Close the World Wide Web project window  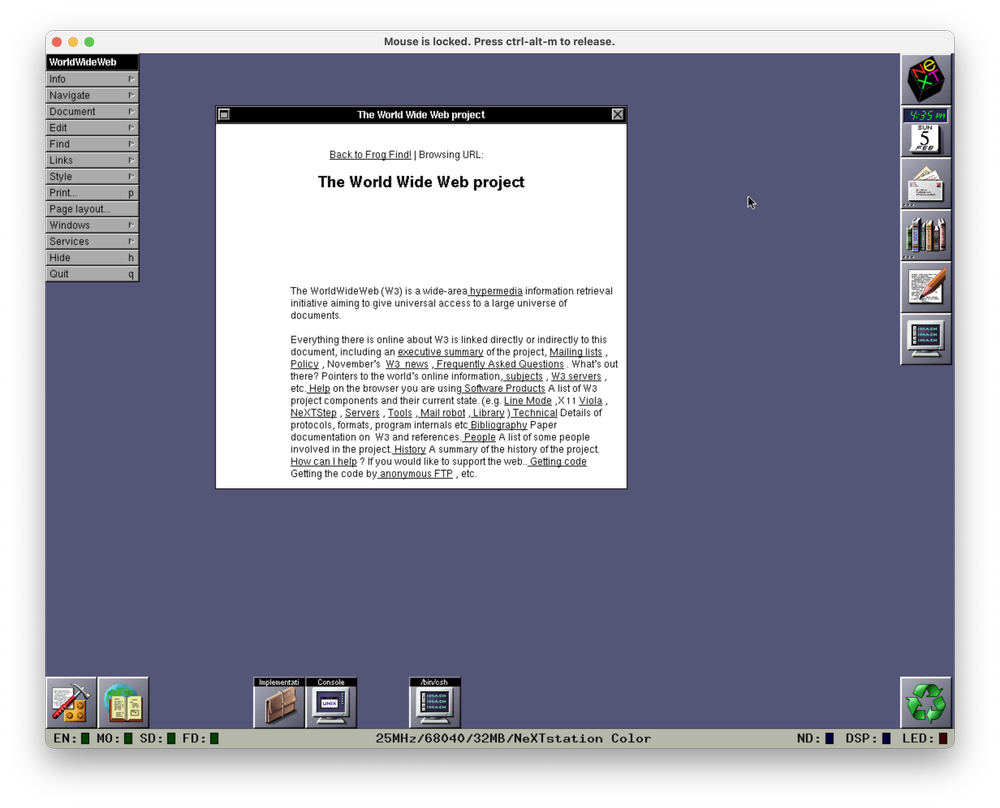pos(617,114)
